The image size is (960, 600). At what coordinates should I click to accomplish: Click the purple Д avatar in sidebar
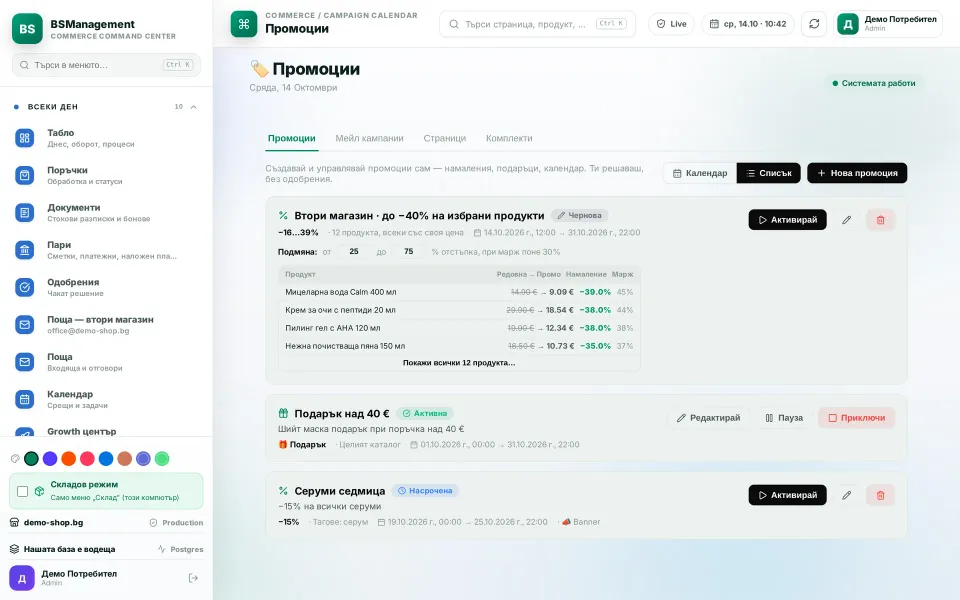[22, 578]
